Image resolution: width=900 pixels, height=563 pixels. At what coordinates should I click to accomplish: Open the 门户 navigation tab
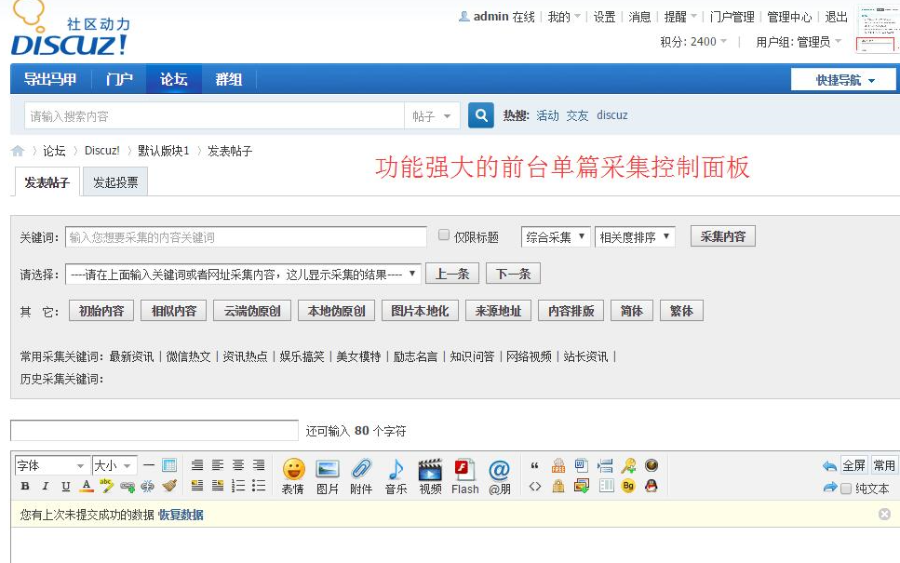pyautogui.click(x=119, y=79)
